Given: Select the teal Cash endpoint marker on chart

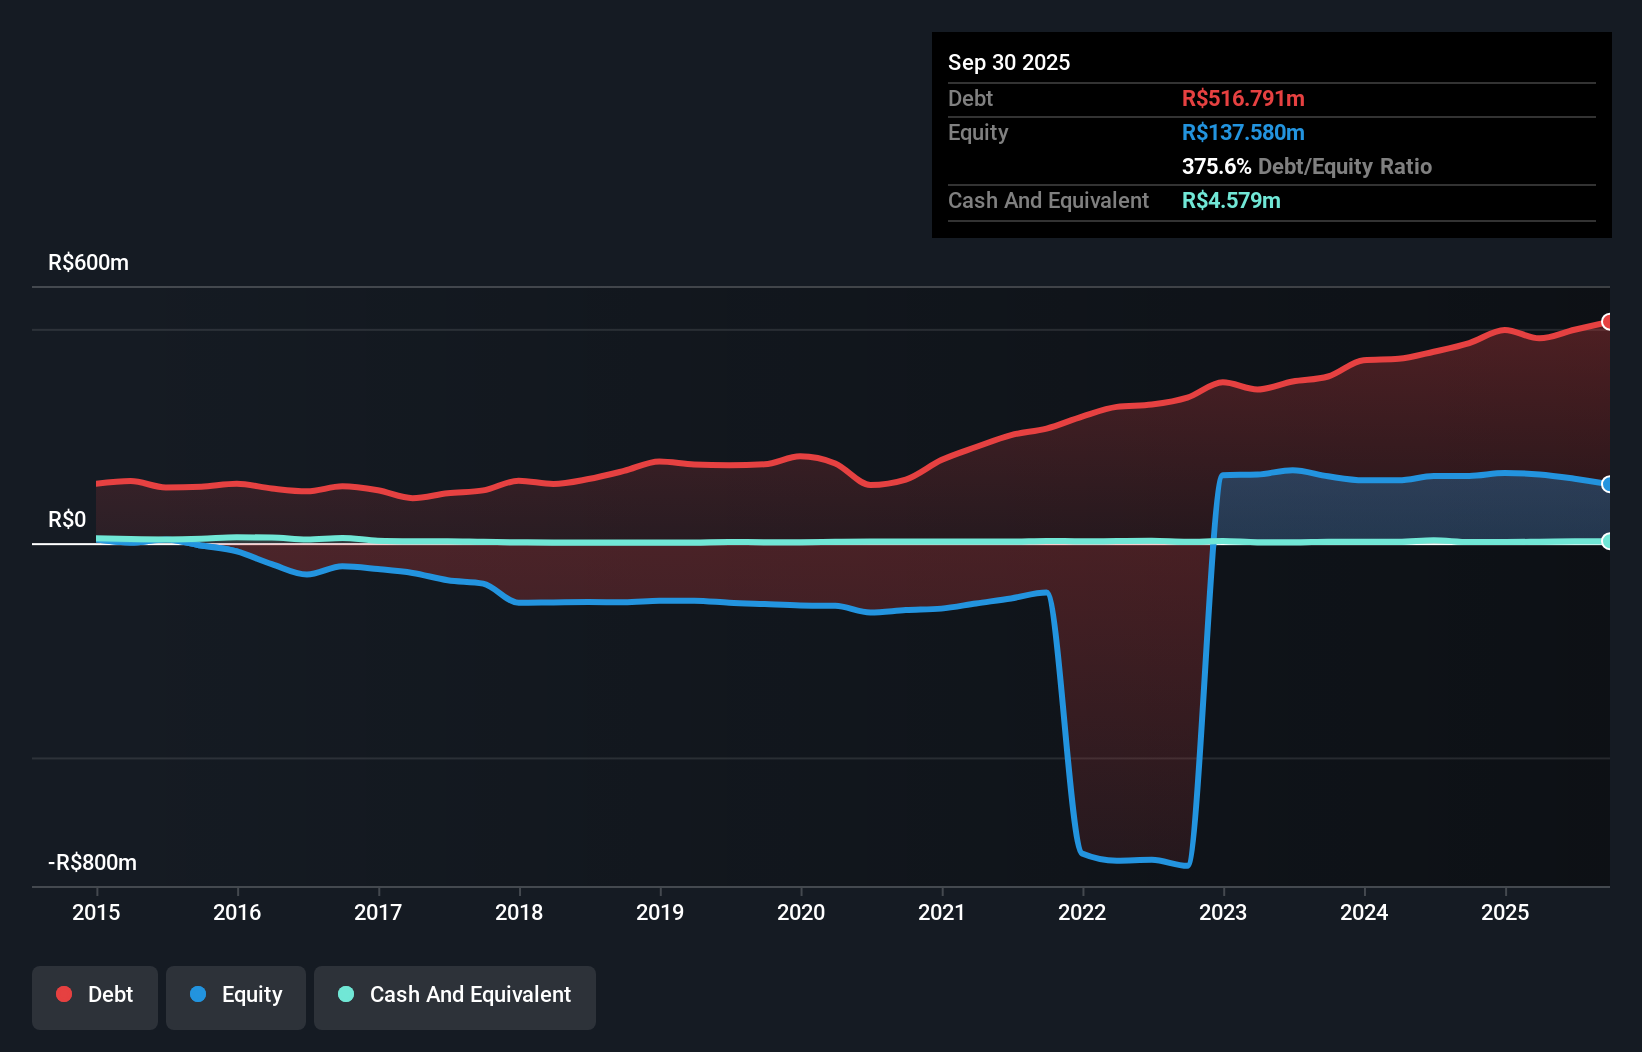Looking at the screenshot, I should click(x=1608, y=542).
